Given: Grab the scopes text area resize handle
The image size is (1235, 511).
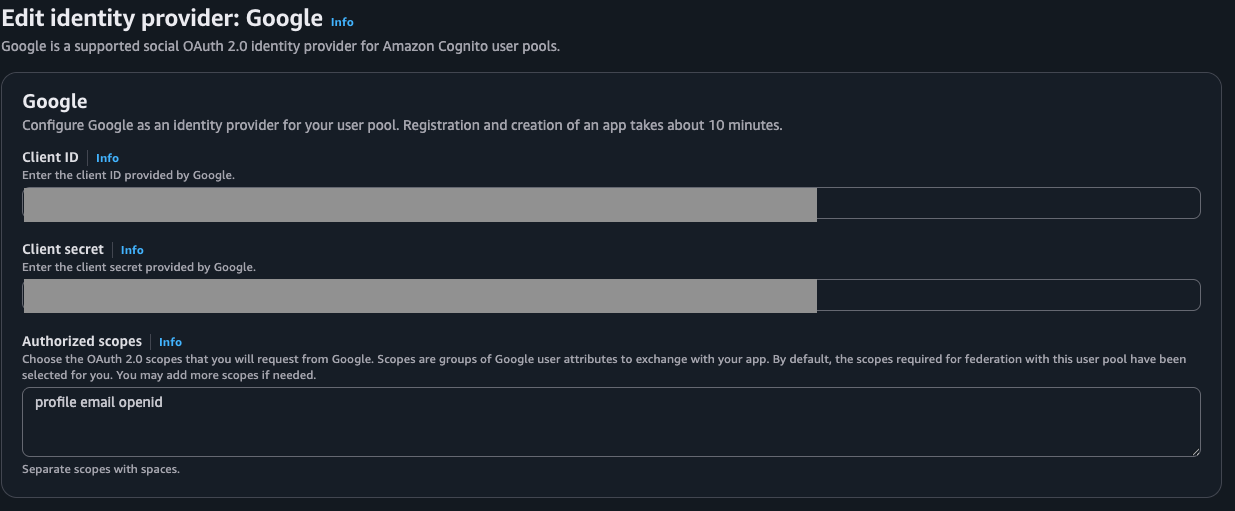Looking at the screenshot, I should [1195, 451].
